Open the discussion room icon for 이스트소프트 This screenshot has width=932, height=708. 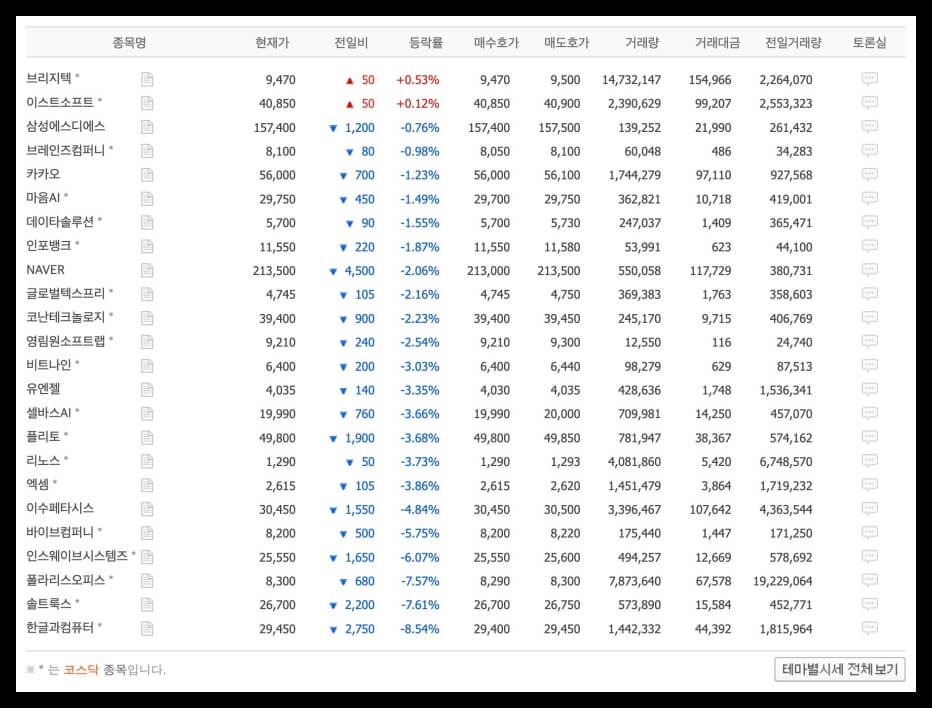tap(870, 103)
